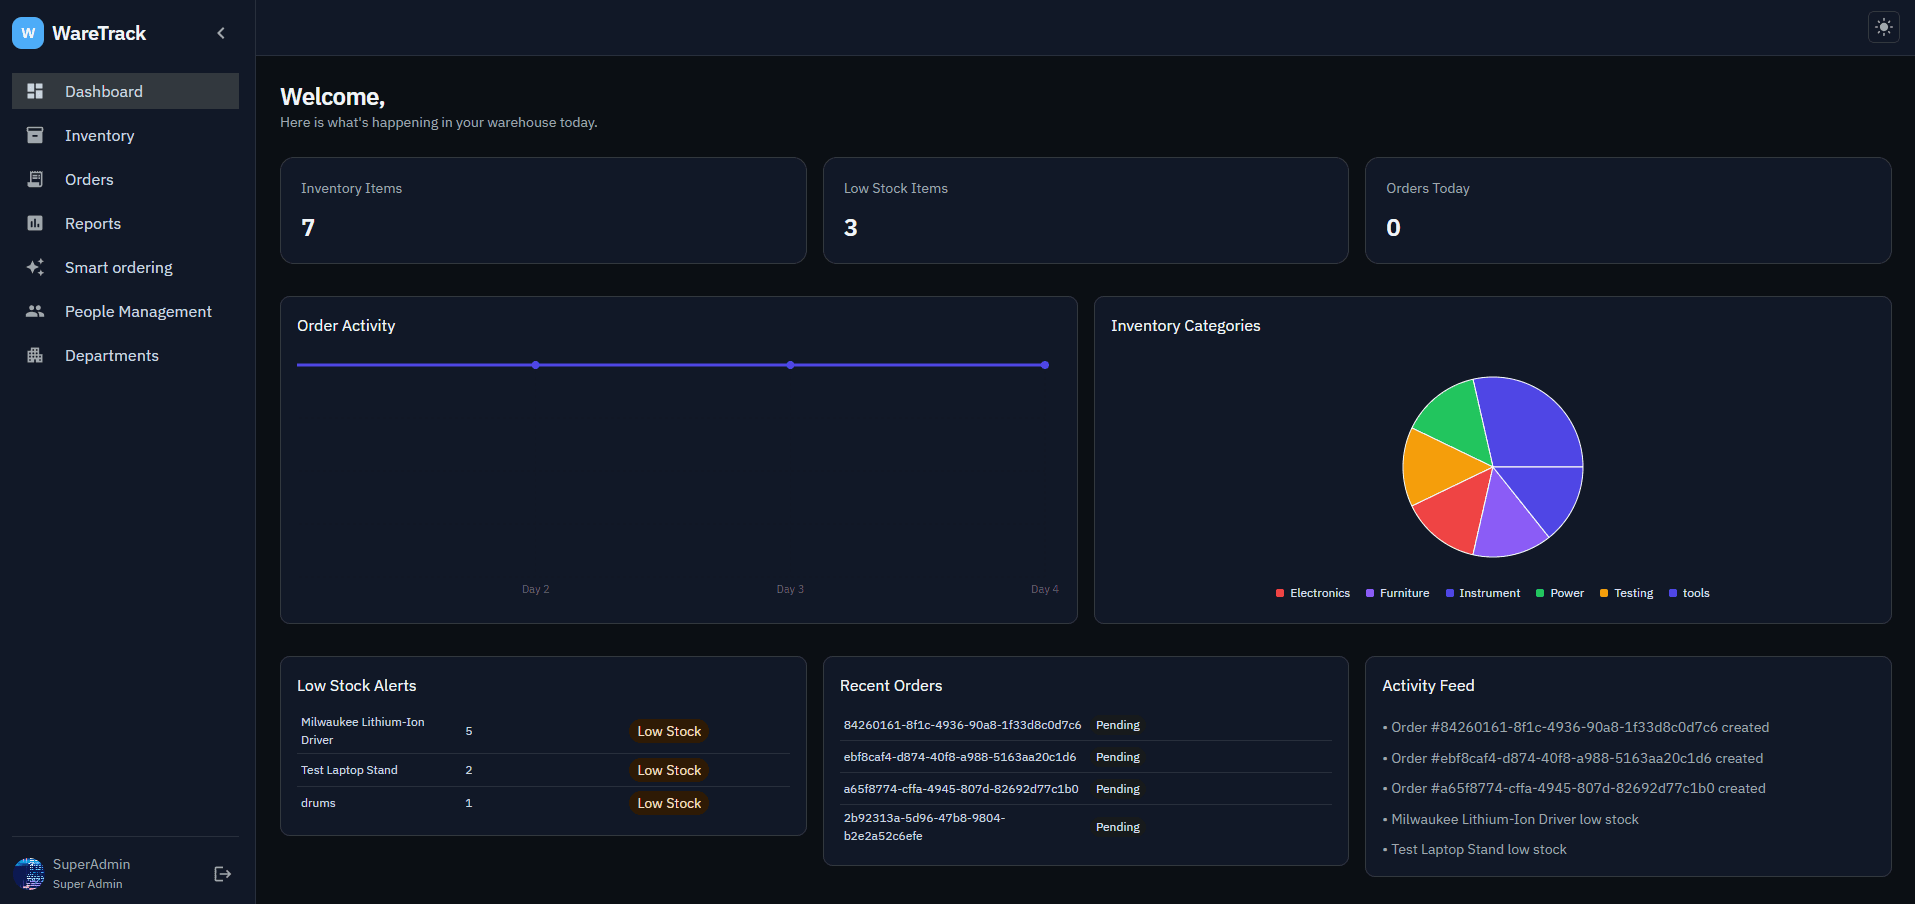Toggle Power in Inventory Categories legend

coord(1559,593)
